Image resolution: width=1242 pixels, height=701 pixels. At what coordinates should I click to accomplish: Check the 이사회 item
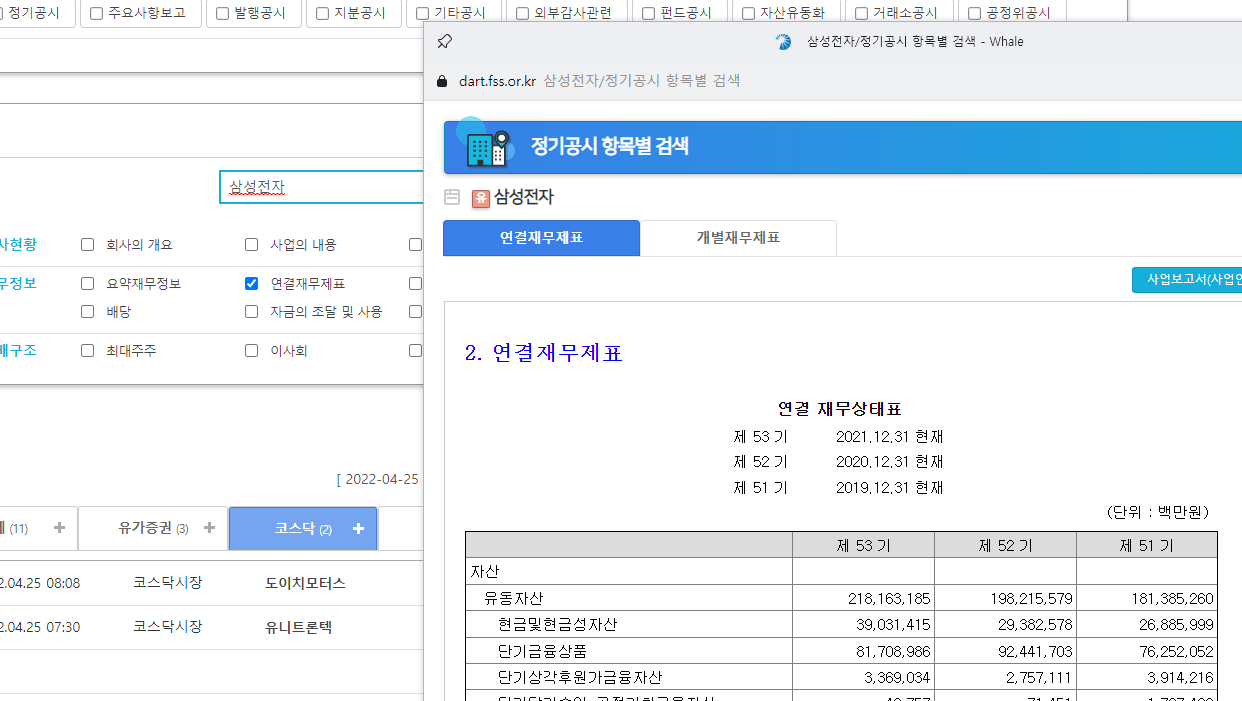[x=251, y=351]
